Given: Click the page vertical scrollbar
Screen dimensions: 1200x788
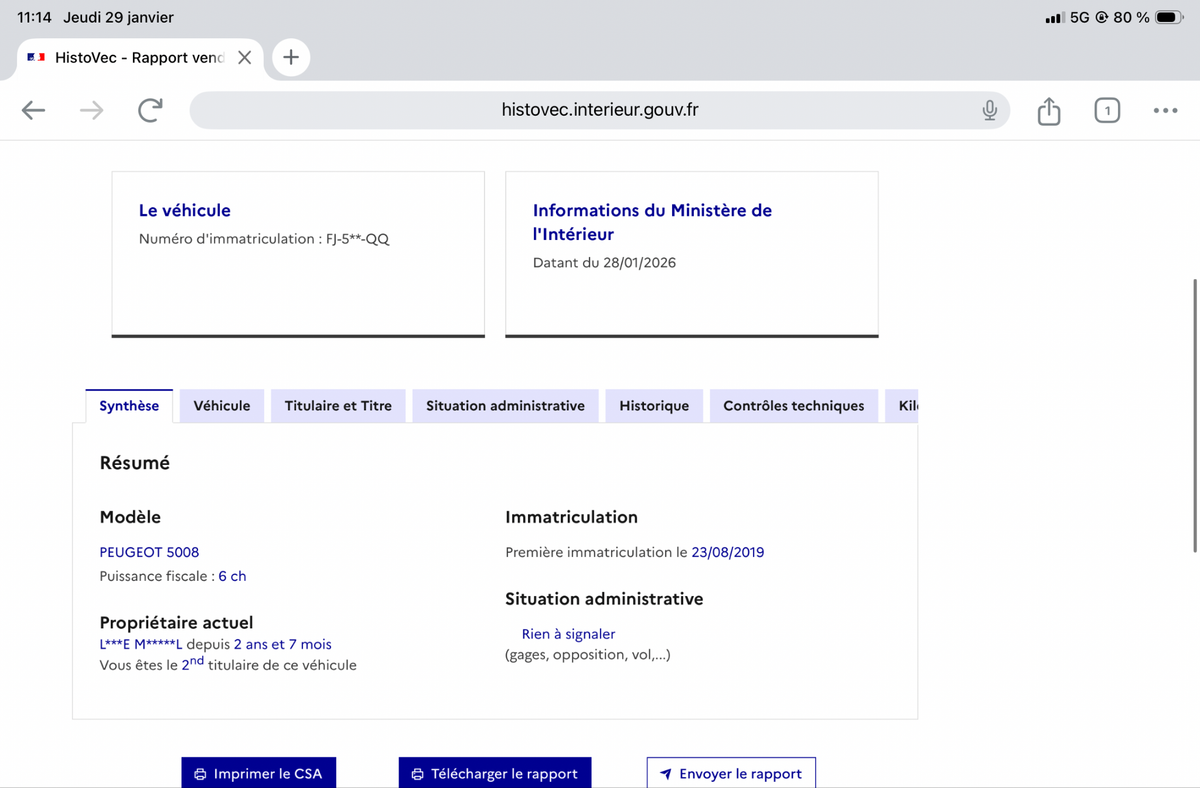Looking at the screenshot, I should (x=1195, y=415).
